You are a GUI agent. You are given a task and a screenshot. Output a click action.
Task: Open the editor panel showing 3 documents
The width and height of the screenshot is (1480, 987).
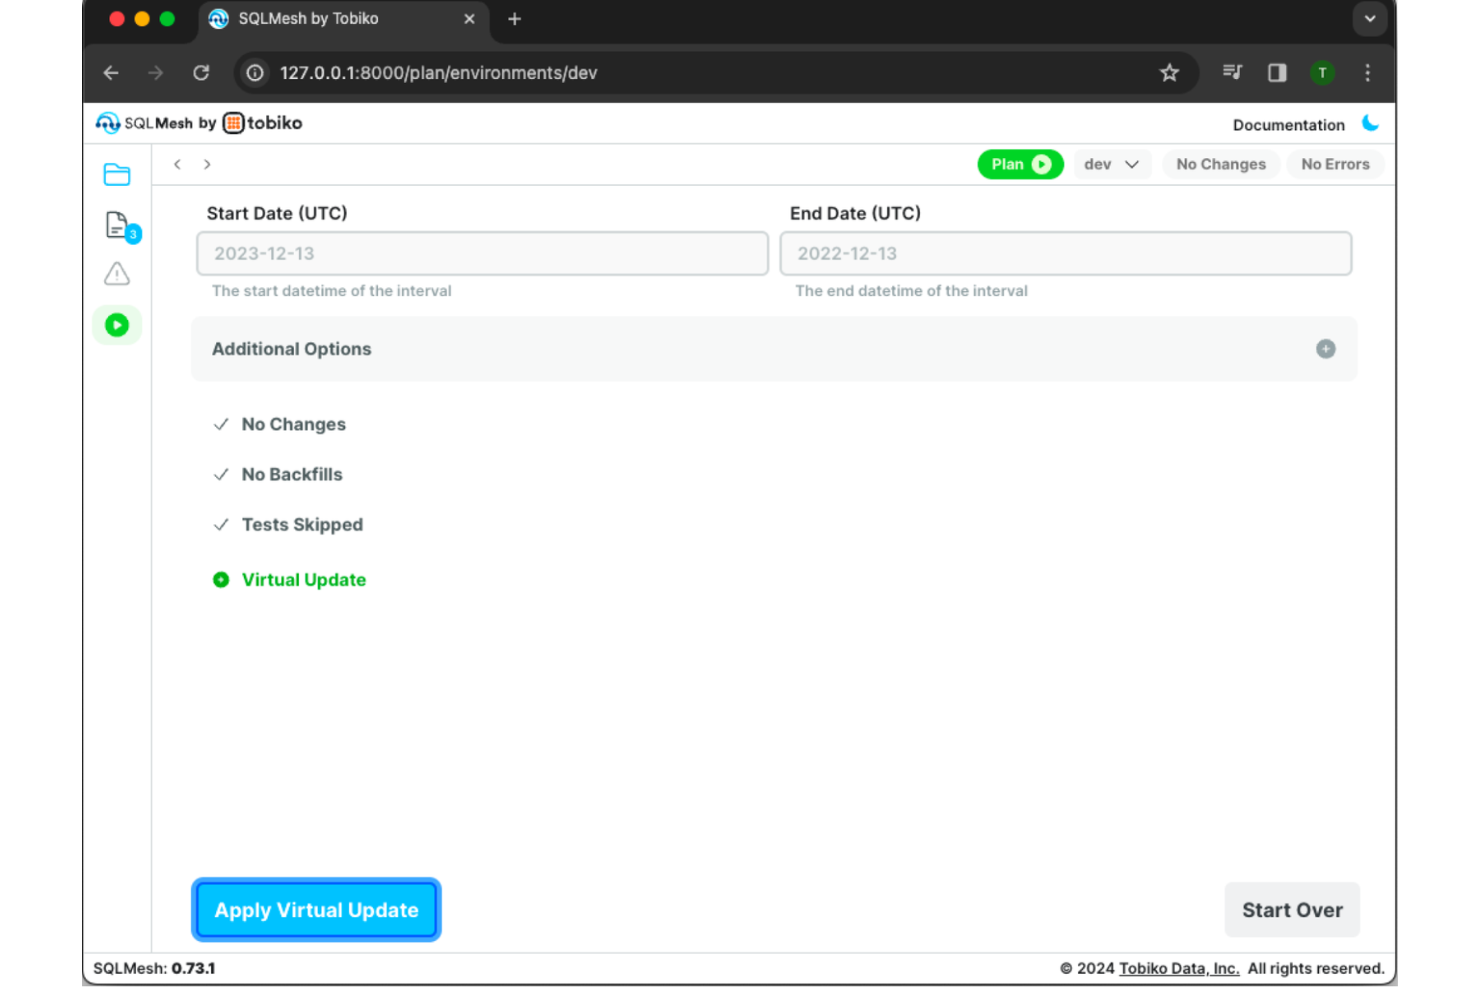tap(117, 225)
